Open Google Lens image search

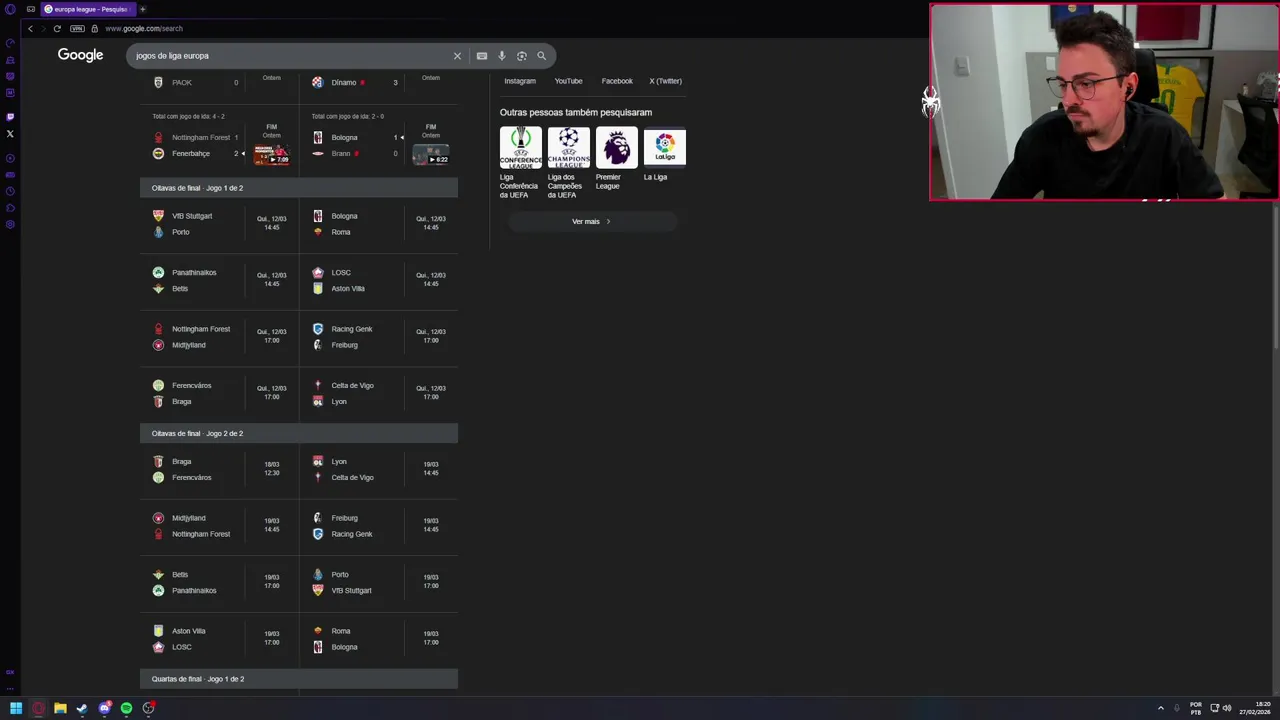click(x=521, y=56)
